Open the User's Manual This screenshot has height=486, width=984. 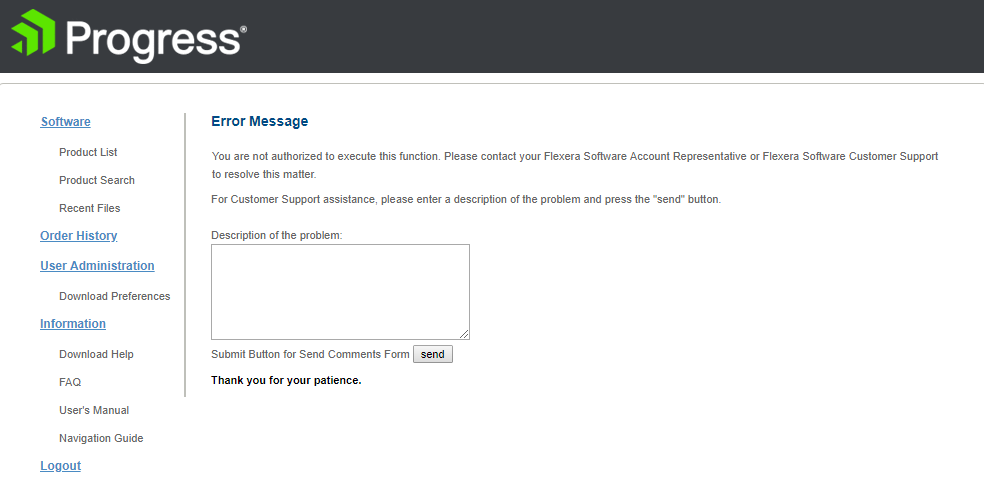click(94, 410)
